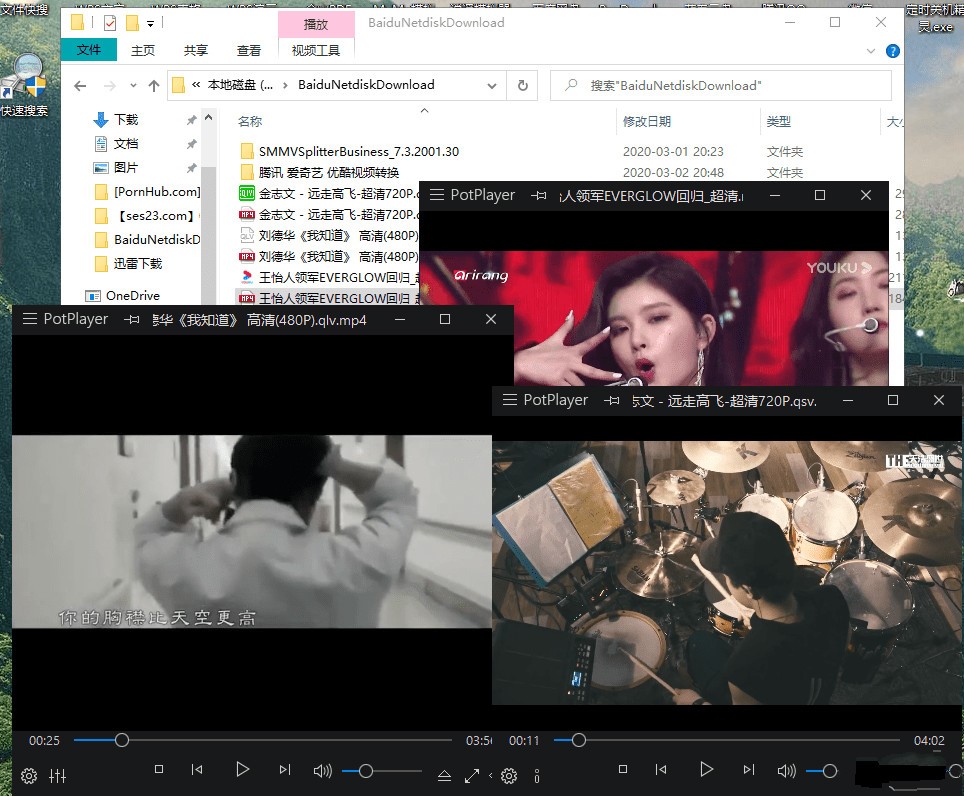Image resolution: width=964 pixels, height=796 pixels.
Task: Toggle the pin in 金志文 远走高飞 player title bar
Action: pos(611,400)
